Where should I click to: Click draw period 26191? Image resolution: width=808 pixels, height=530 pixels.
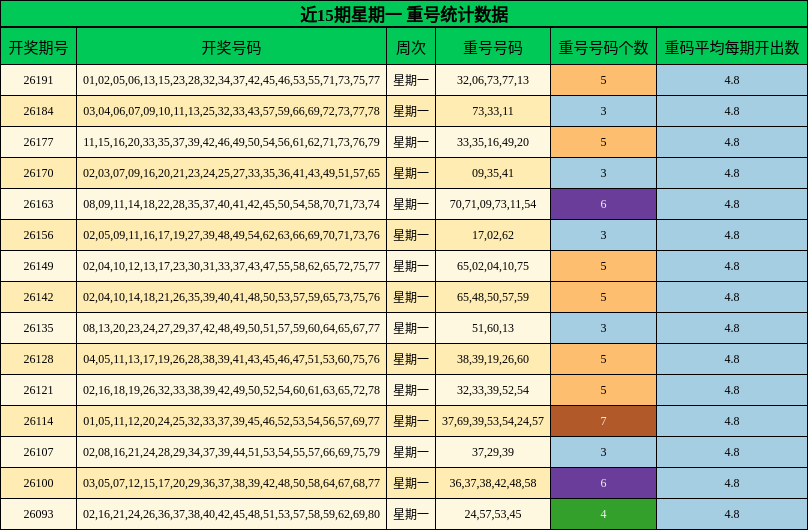pos(39,80)
